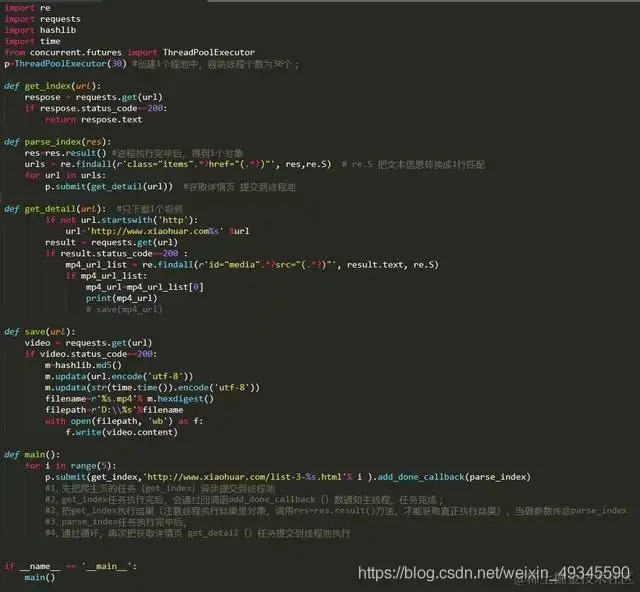Click the 'print(mp4_url)' statement
640x592 pixels.
pyautogui.click(x=122, y=298)
